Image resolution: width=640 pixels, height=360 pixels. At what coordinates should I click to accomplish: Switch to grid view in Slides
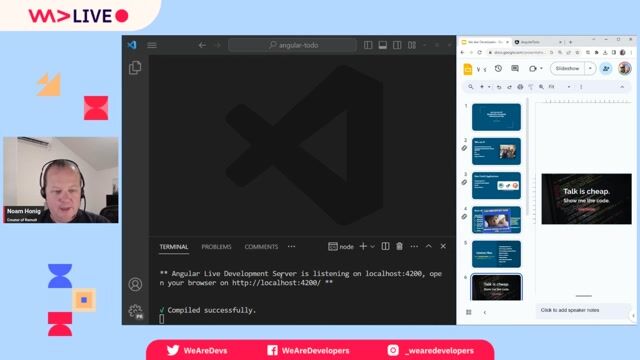pyautogui.click(x=469, y=312)
